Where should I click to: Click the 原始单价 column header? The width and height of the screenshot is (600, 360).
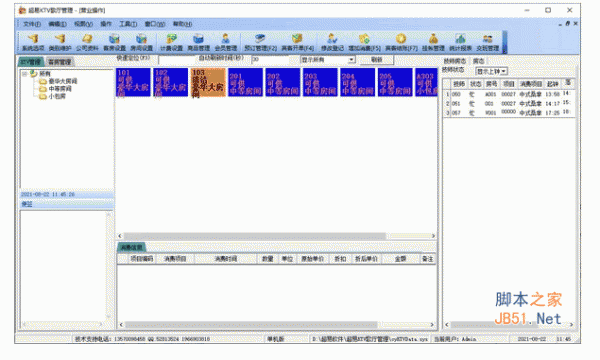tap(312, 259)
